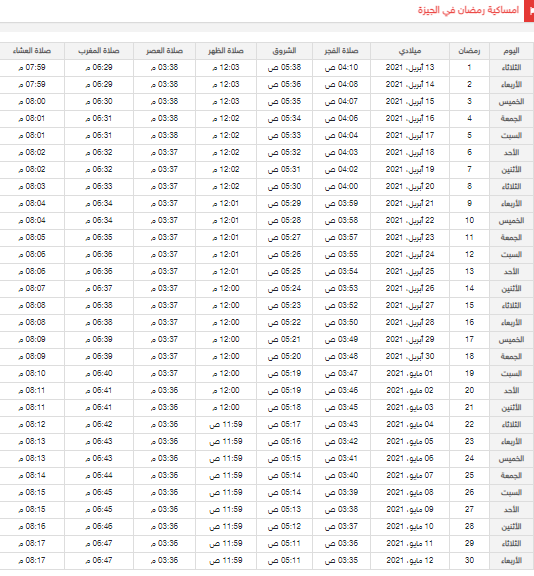Viewport: 534px width, 576px height.
Task: Click the date cell 13 أبريل 2021
Action: click(x=410, y=68)
